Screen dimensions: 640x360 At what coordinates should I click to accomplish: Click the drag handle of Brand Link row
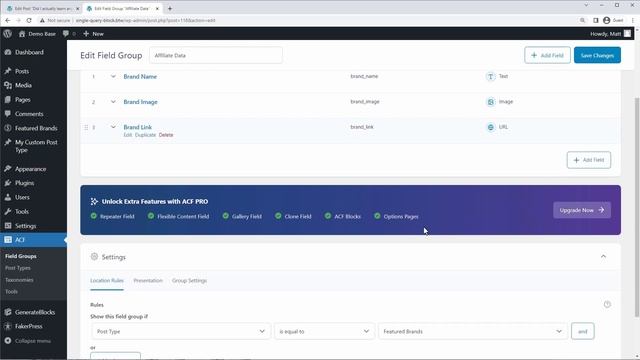point(86,127)
